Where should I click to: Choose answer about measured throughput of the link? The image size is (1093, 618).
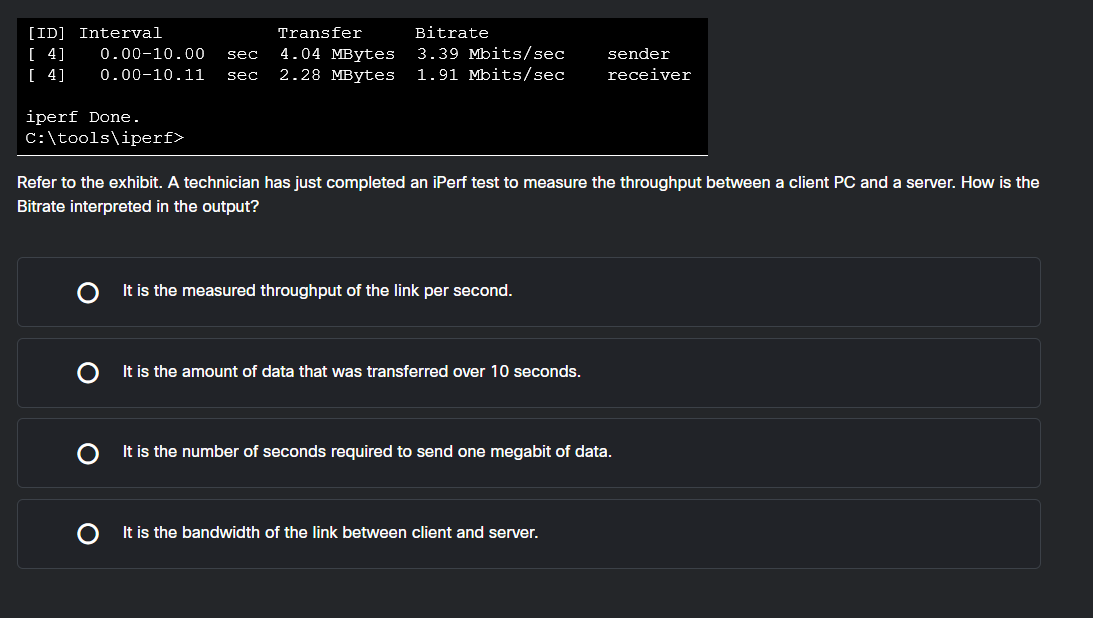pos(317,290)
